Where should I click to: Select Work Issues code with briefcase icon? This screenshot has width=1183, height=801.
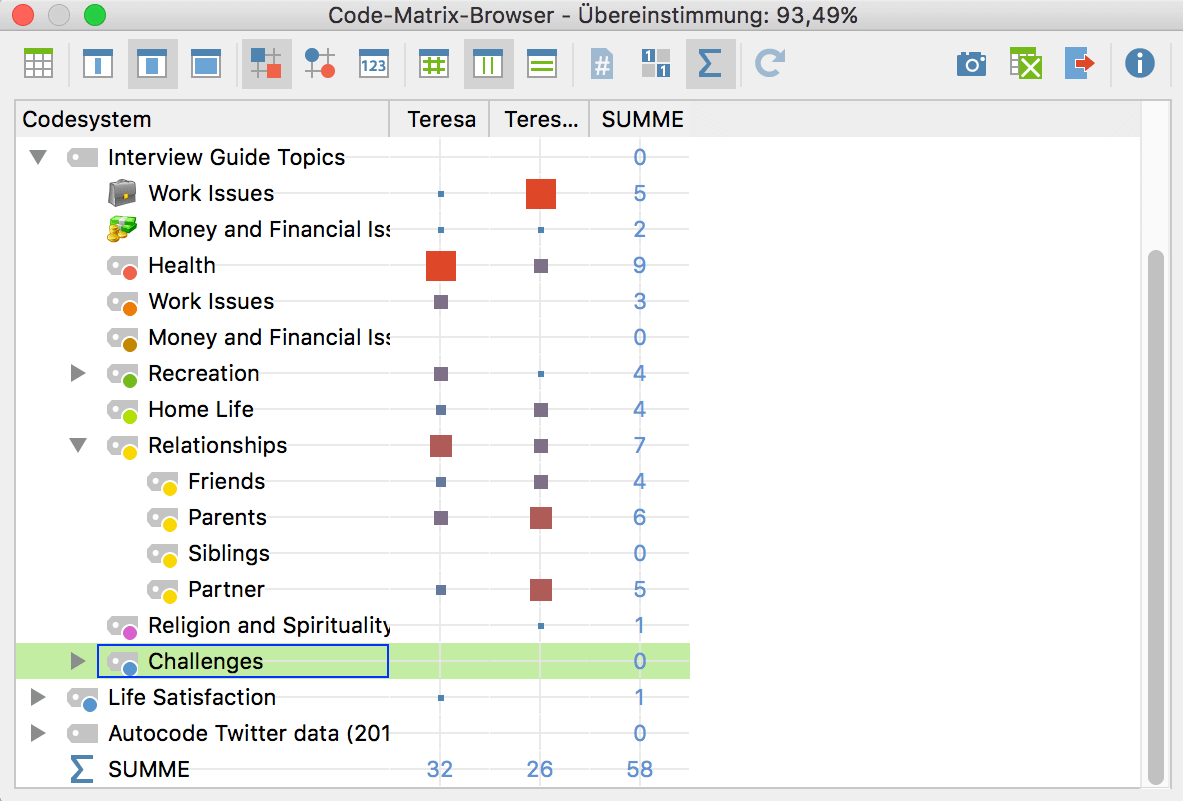point(211,193)
